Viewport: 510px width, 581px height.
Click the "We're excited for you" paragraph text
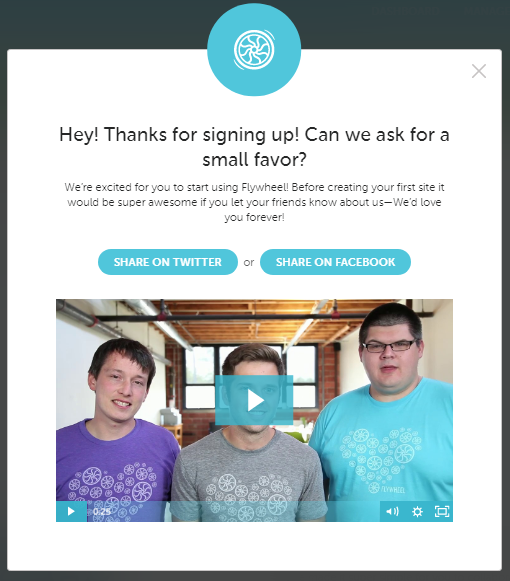254,202
